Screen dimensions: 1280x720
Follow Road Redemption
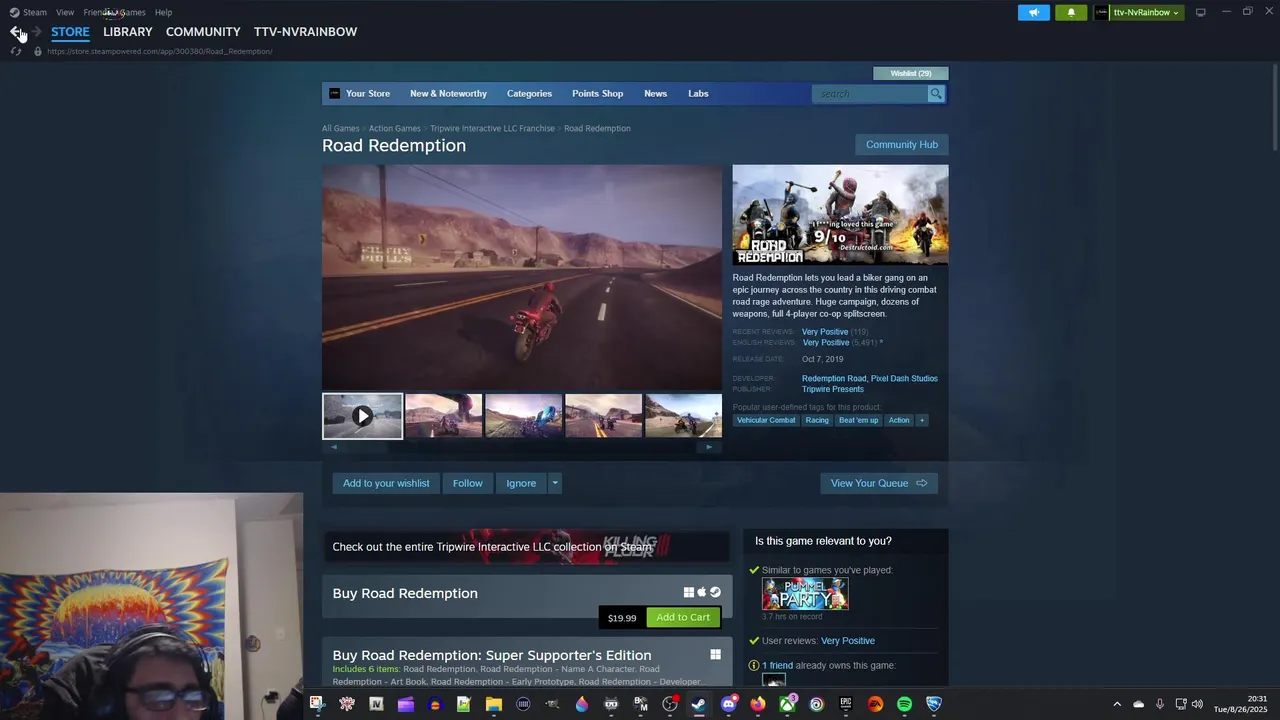pyautogui.click(x=467, y=483)
